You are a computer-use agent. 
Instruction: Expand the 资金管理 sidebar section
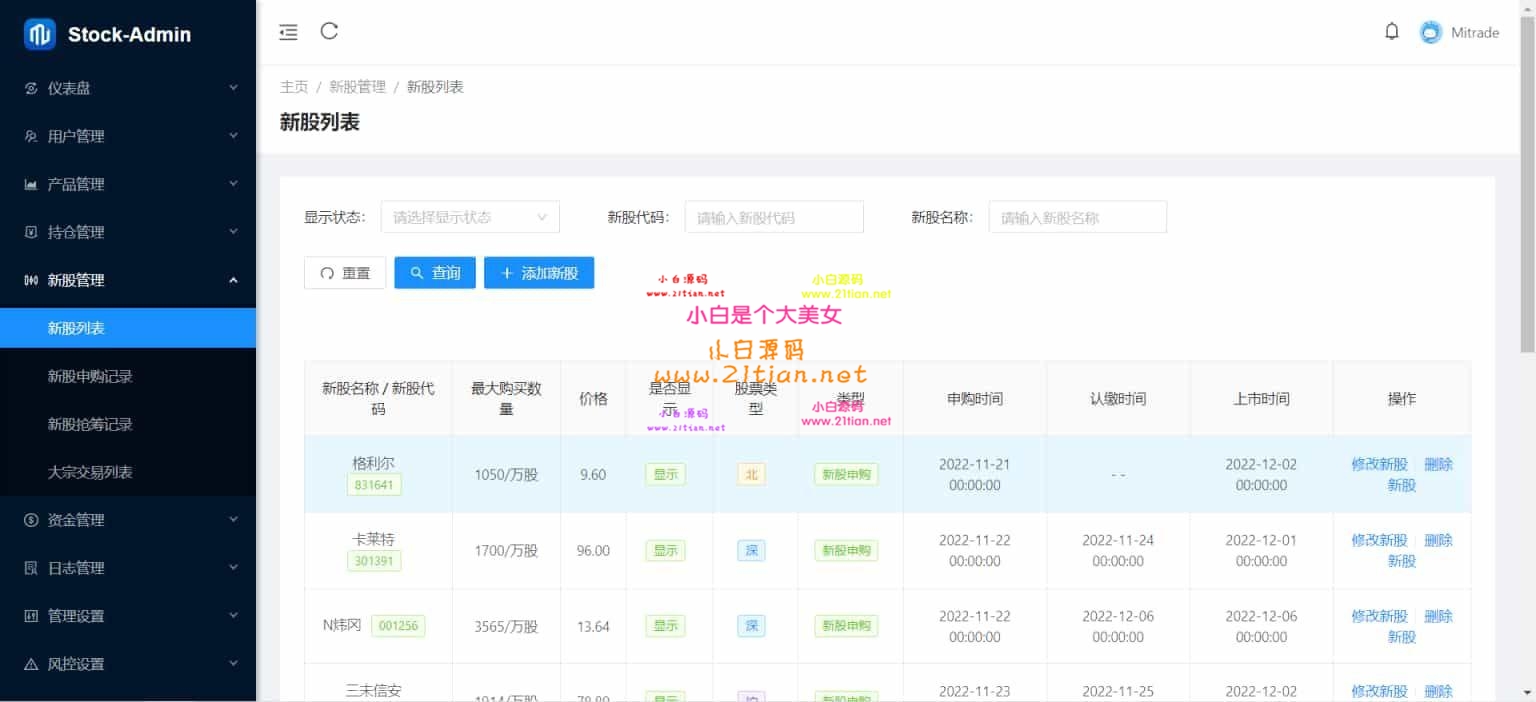pos(128,520)
